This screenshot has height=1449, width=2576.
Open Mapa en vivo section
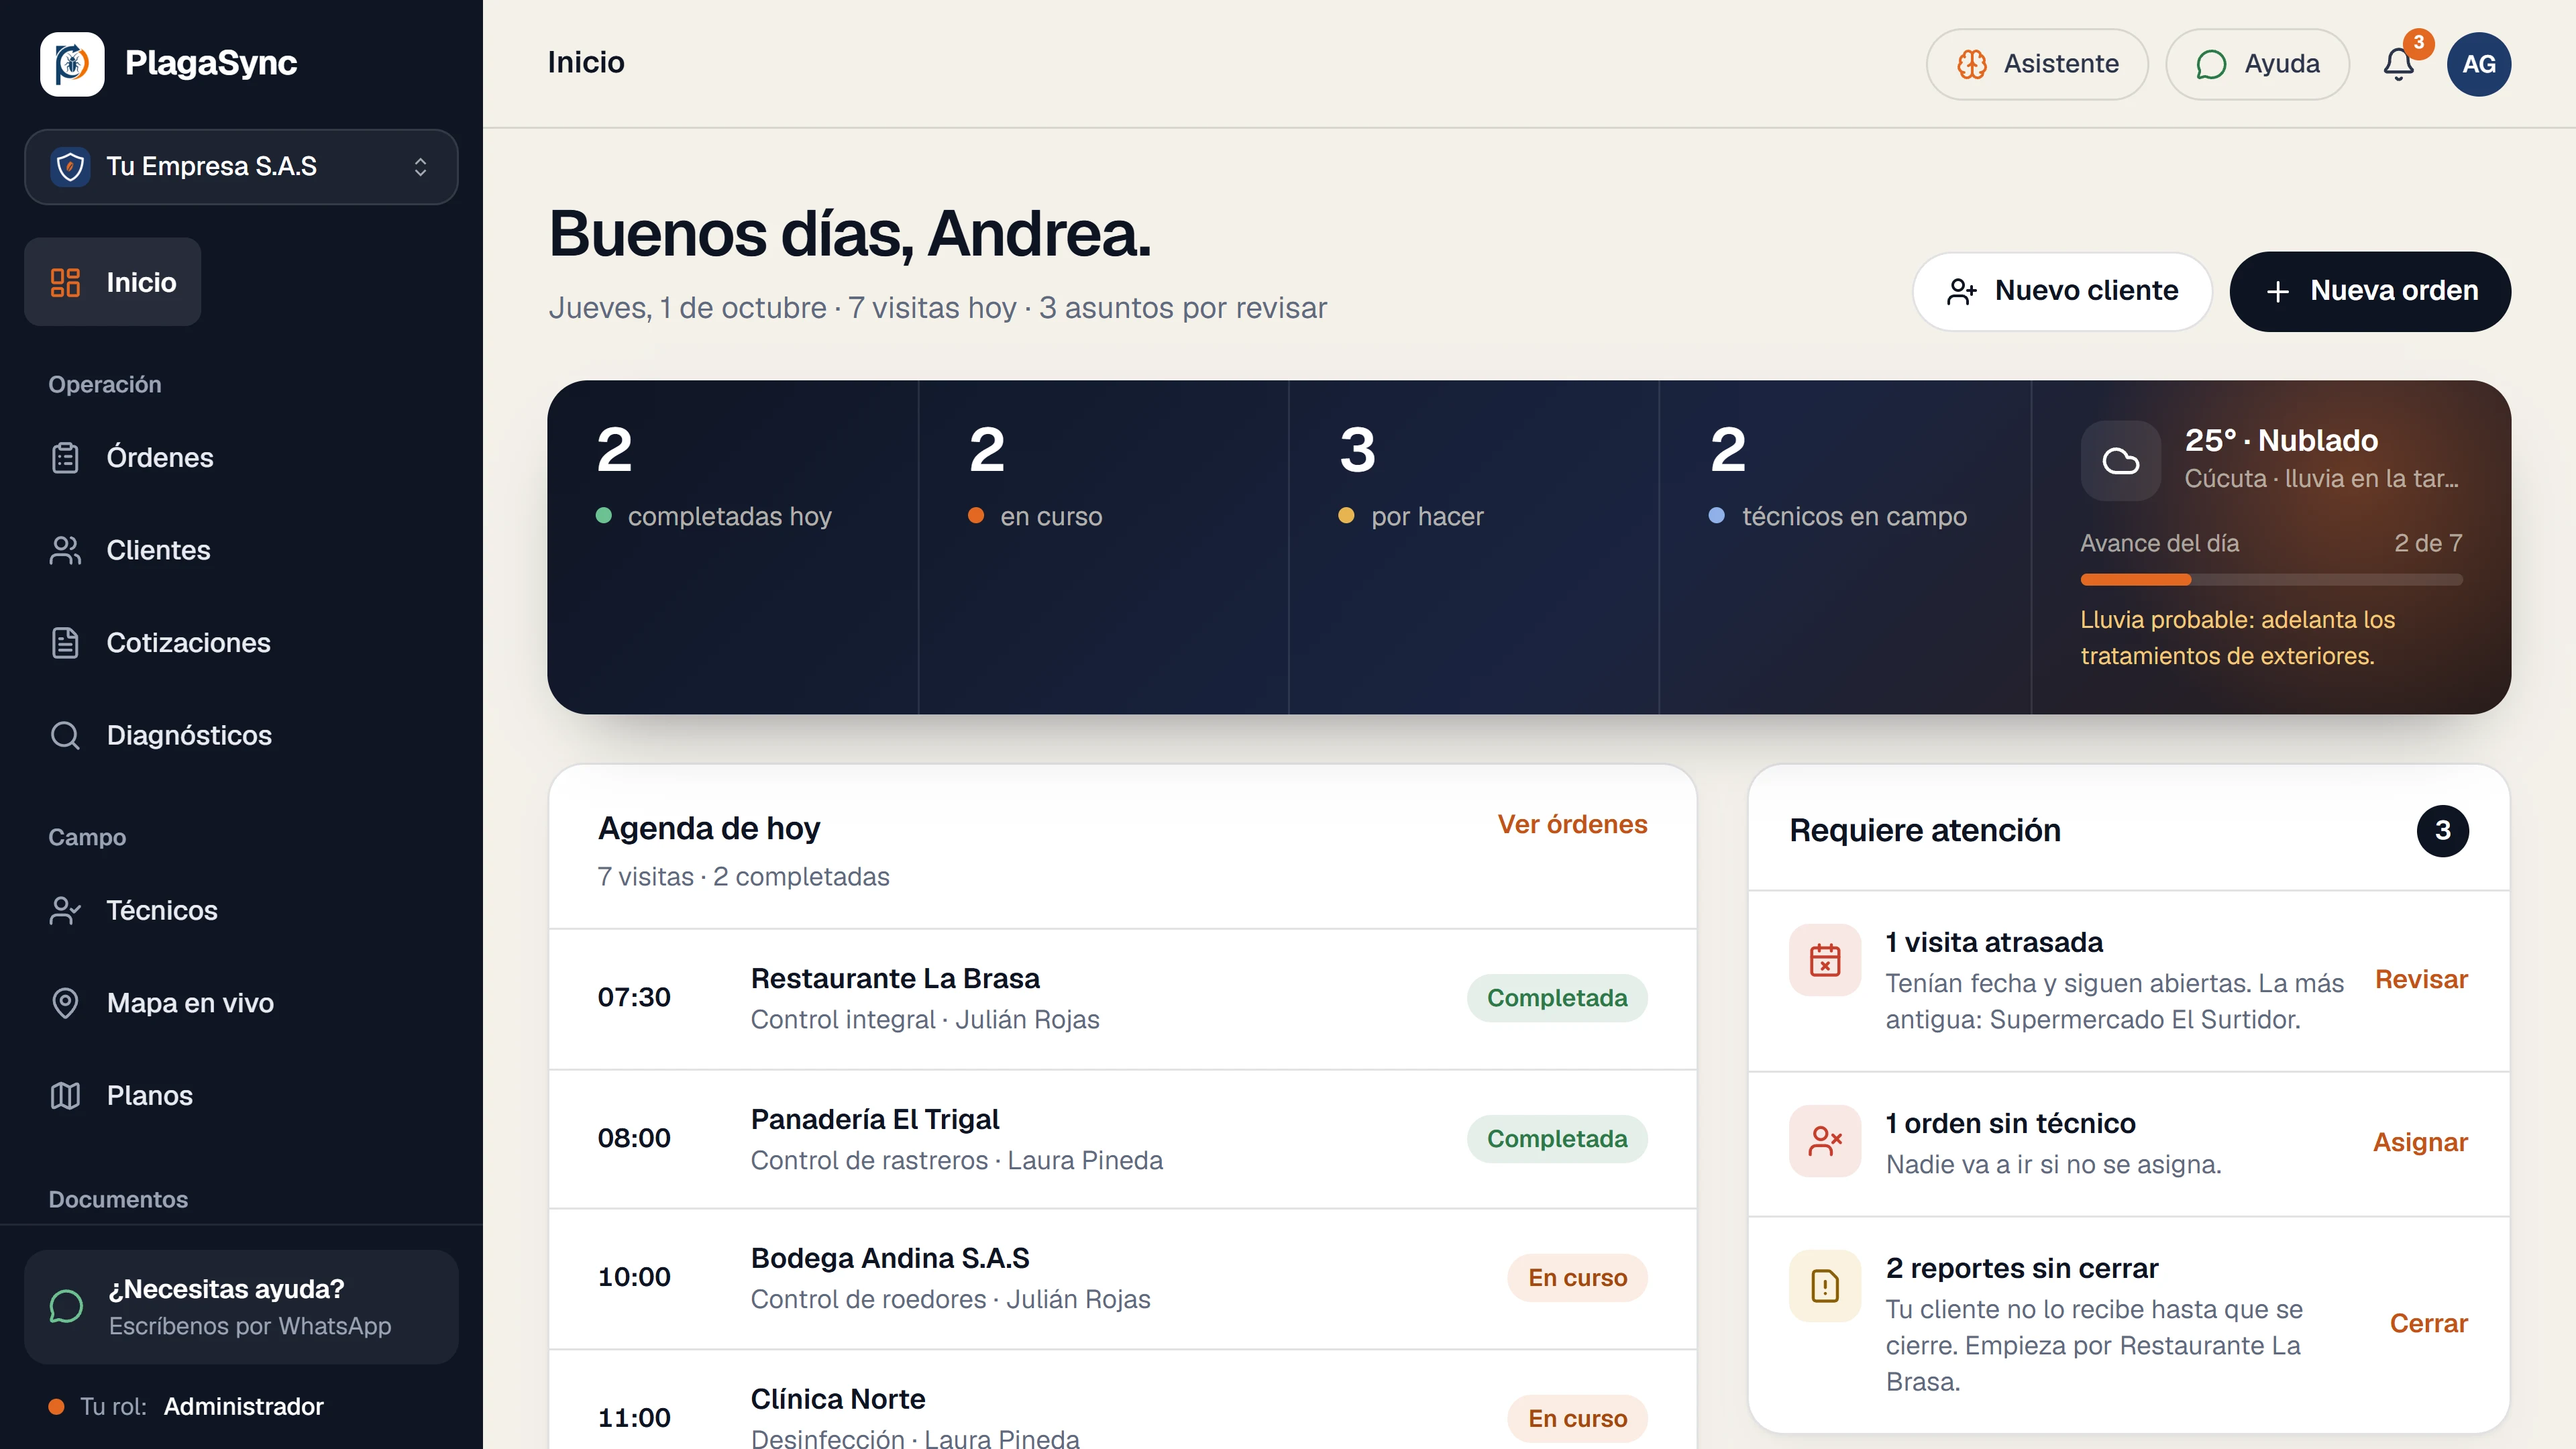tap(241, 1003)
